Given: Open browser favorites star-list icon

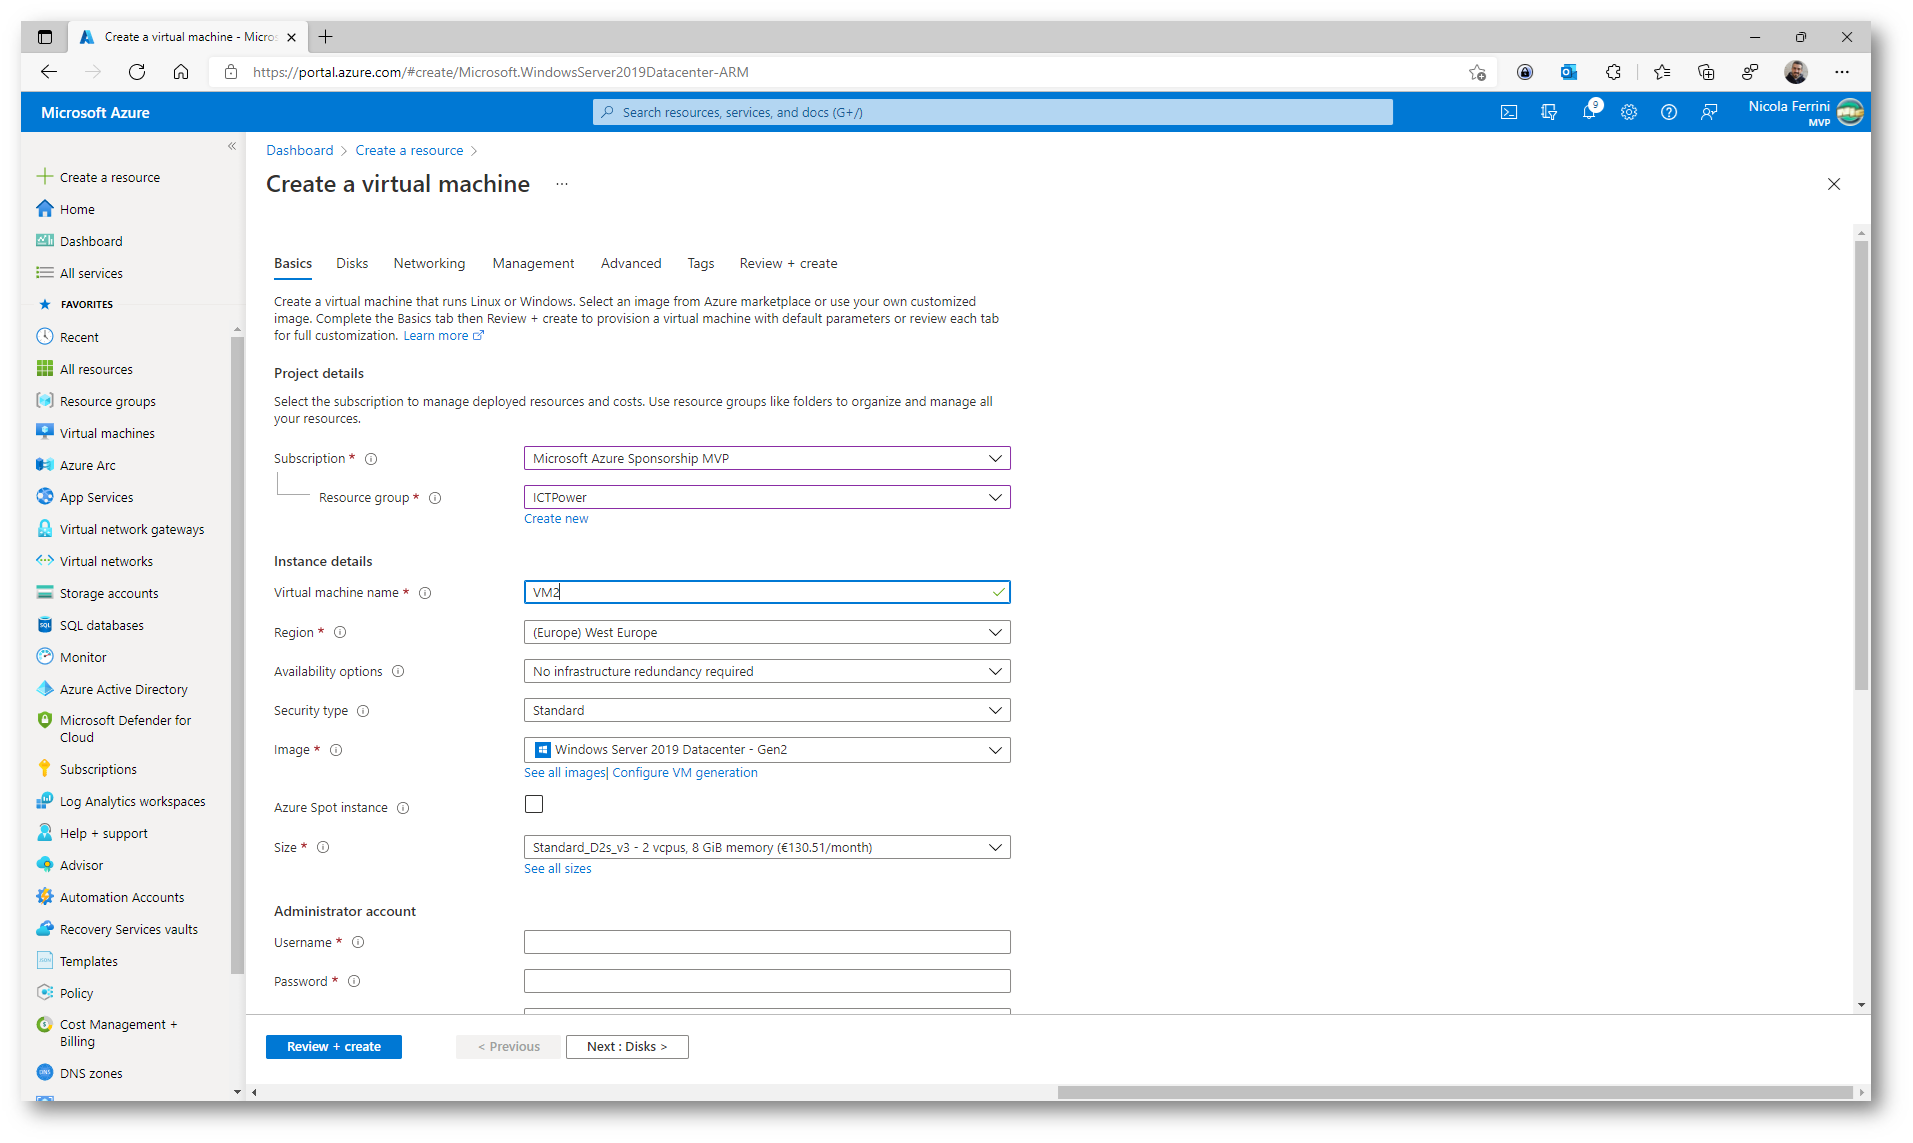Looking at the screenshot, I should tap(1662, 72).
